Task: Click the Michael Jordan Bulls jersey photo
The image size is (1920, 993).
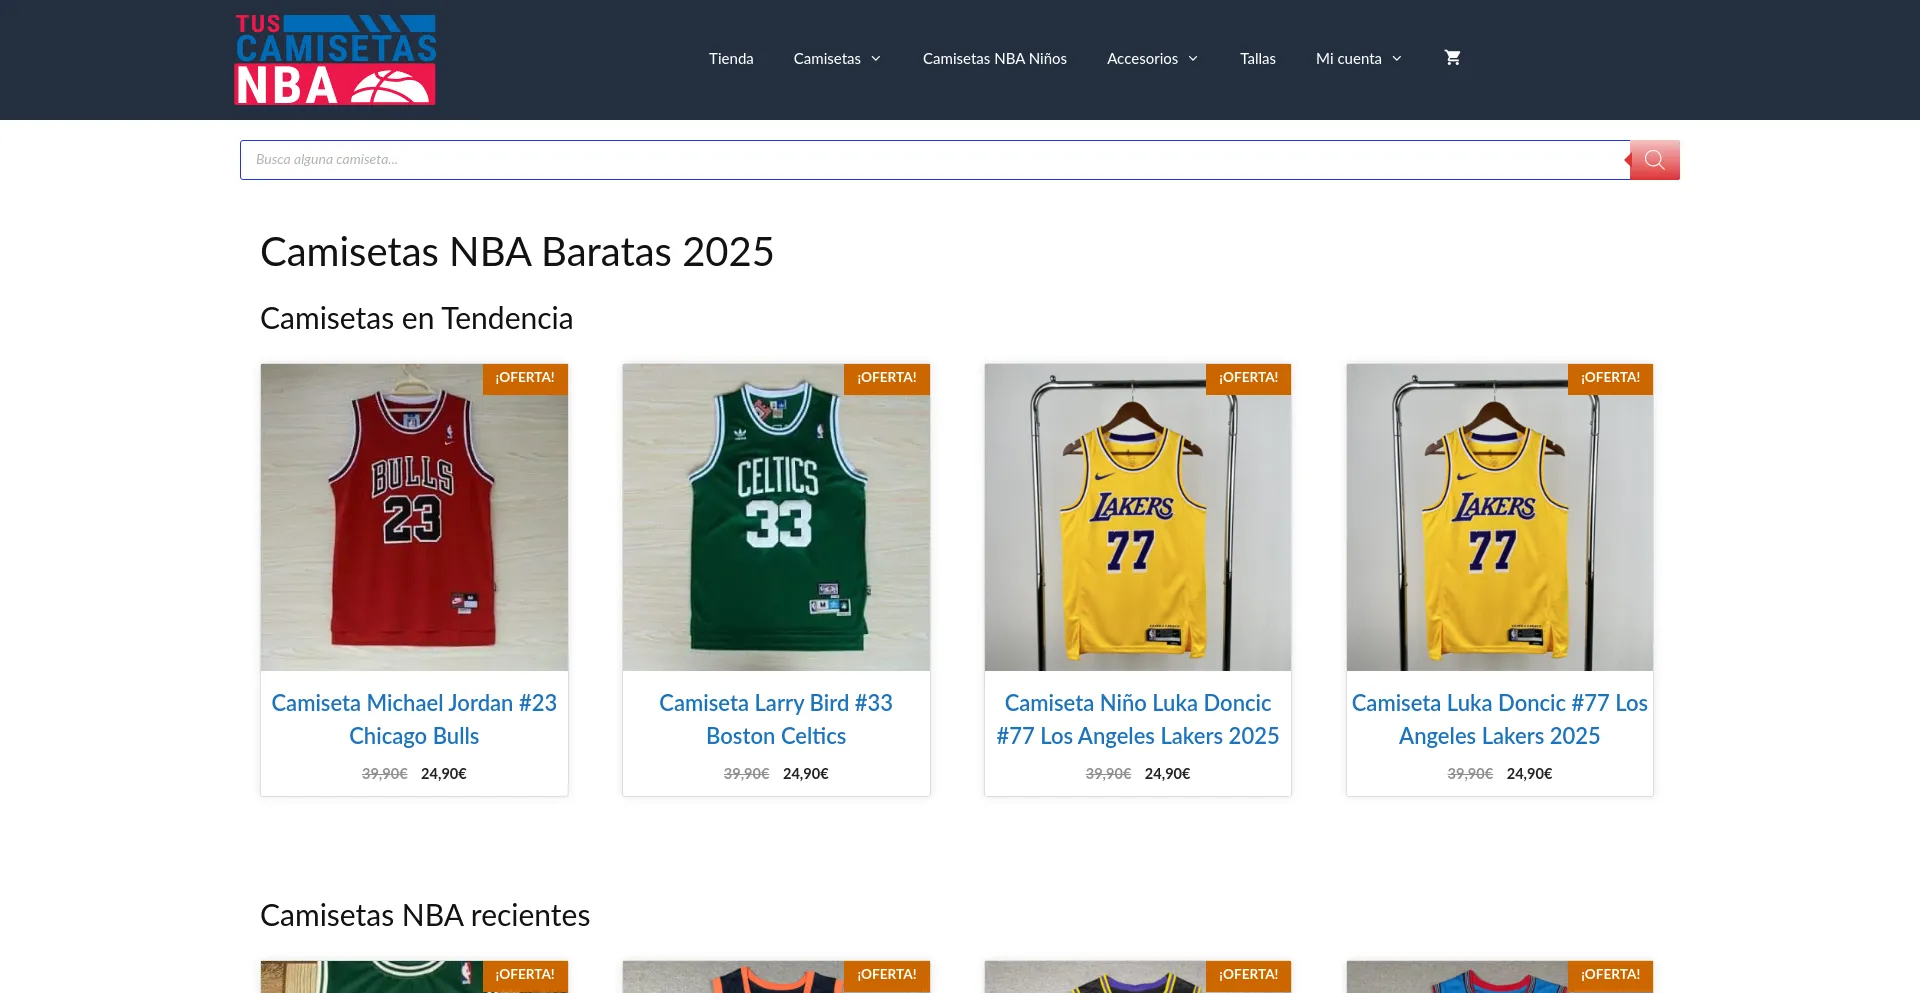Action: tap(413, 516)
